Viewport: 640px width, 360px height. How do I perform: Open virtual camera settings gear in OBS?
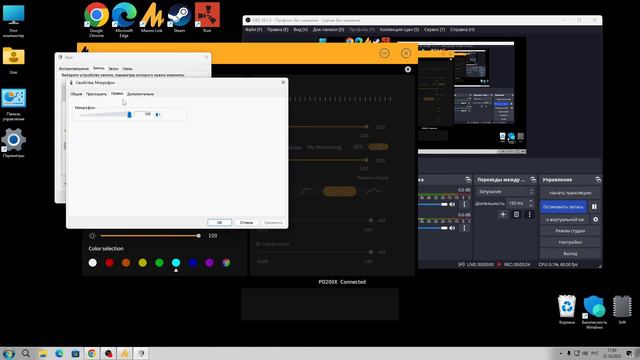coord(596,220)
